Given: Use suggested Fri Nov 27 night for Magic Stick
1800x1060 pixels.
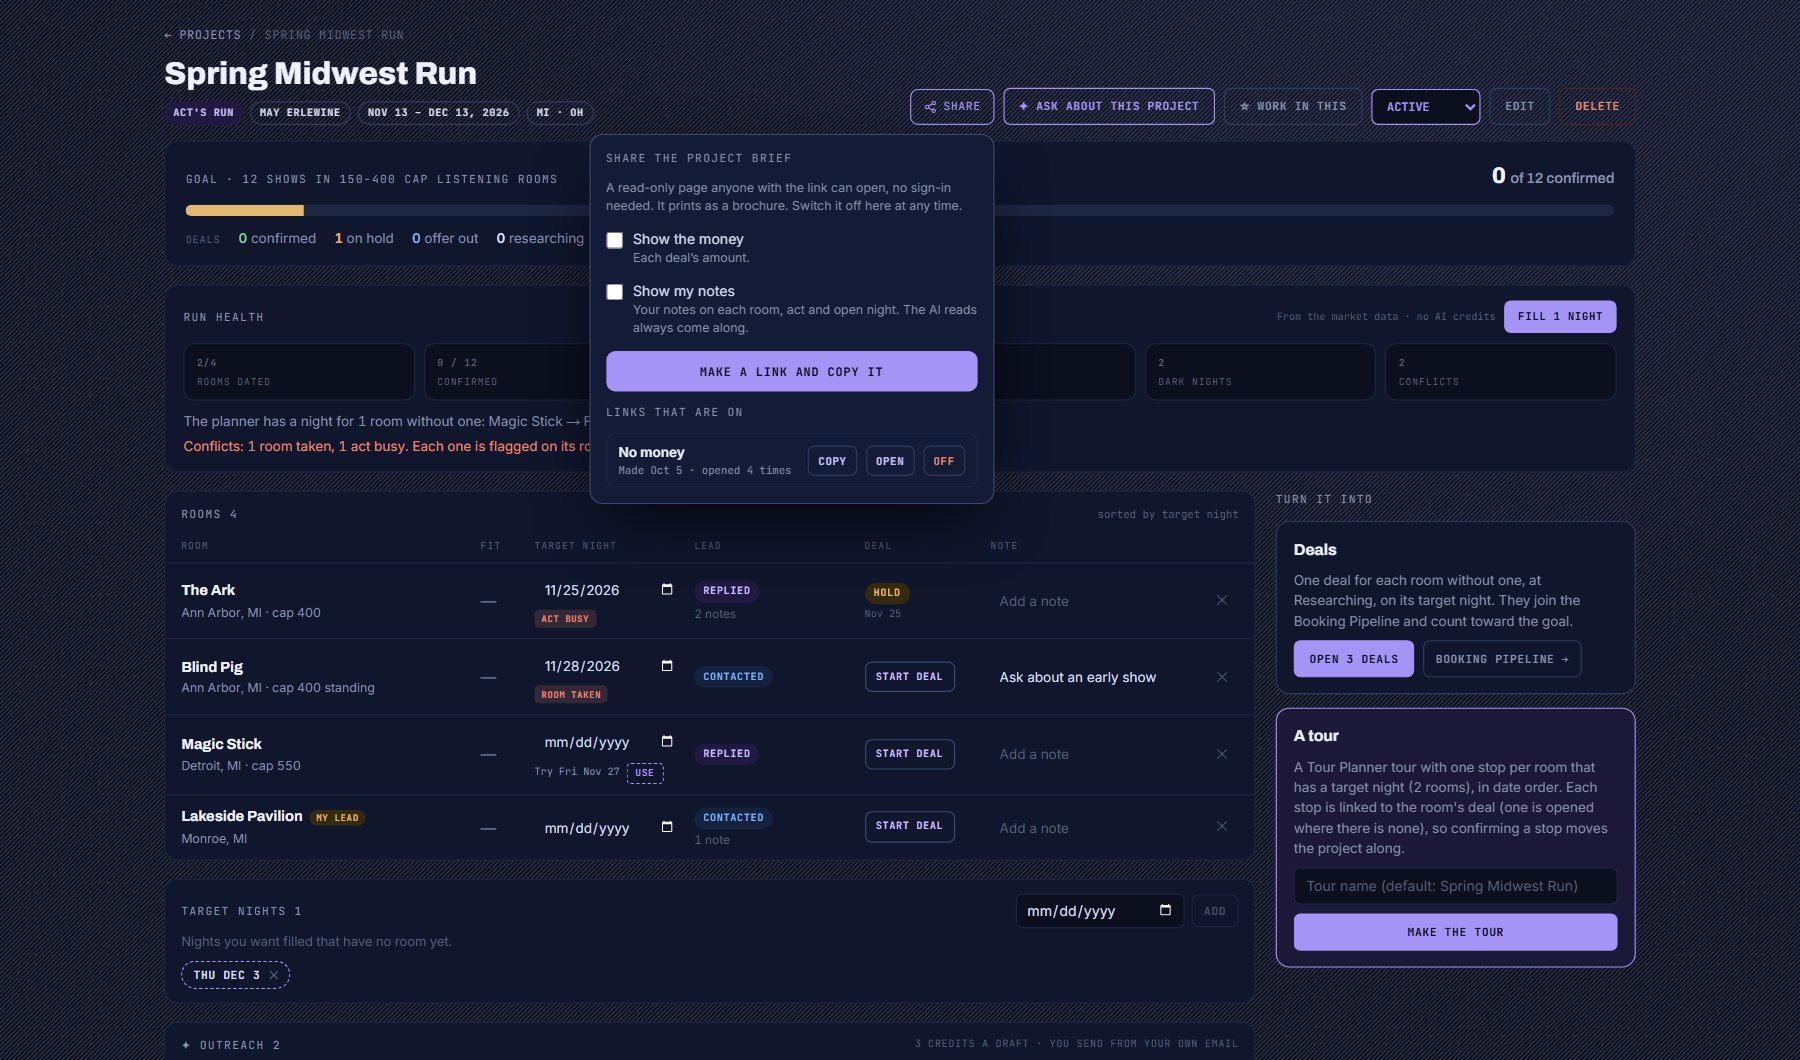Looking at the screenshot, I should click(645, 773).
